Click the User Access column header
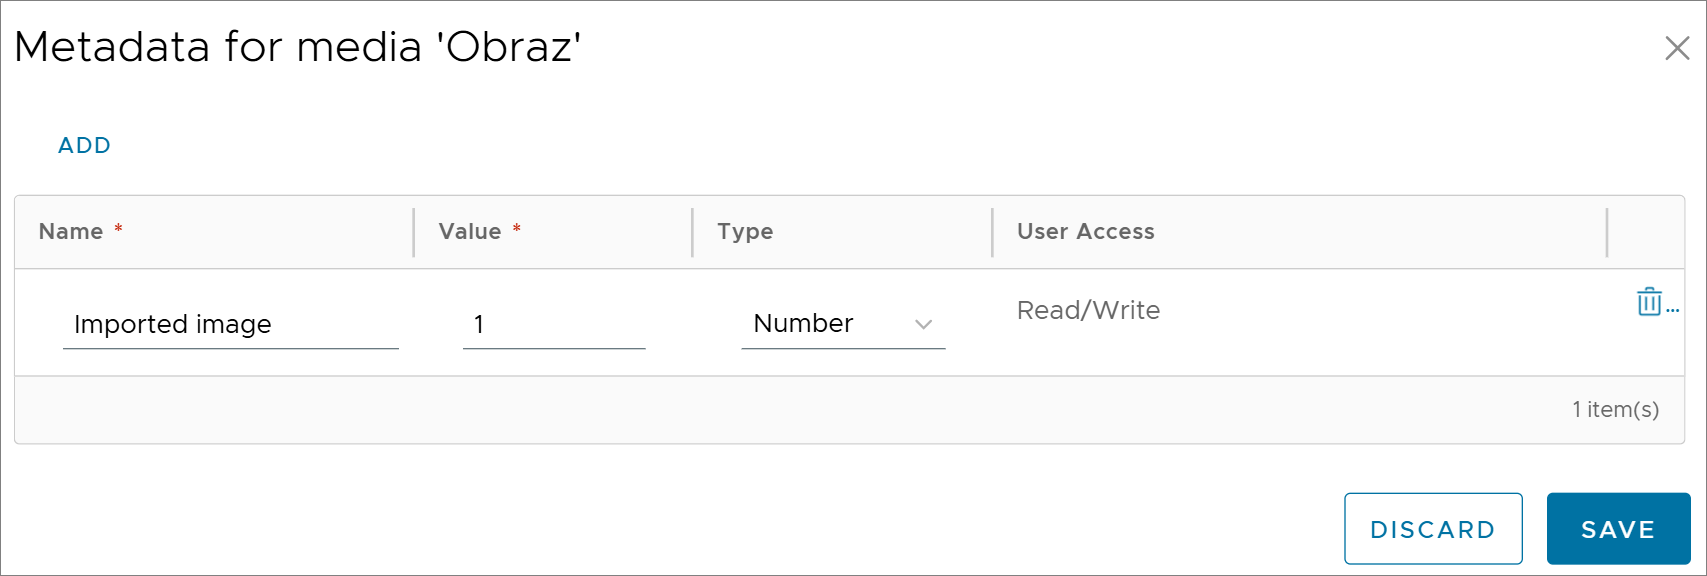This screenshot has width=1707, height=576. click(1086, 231)
